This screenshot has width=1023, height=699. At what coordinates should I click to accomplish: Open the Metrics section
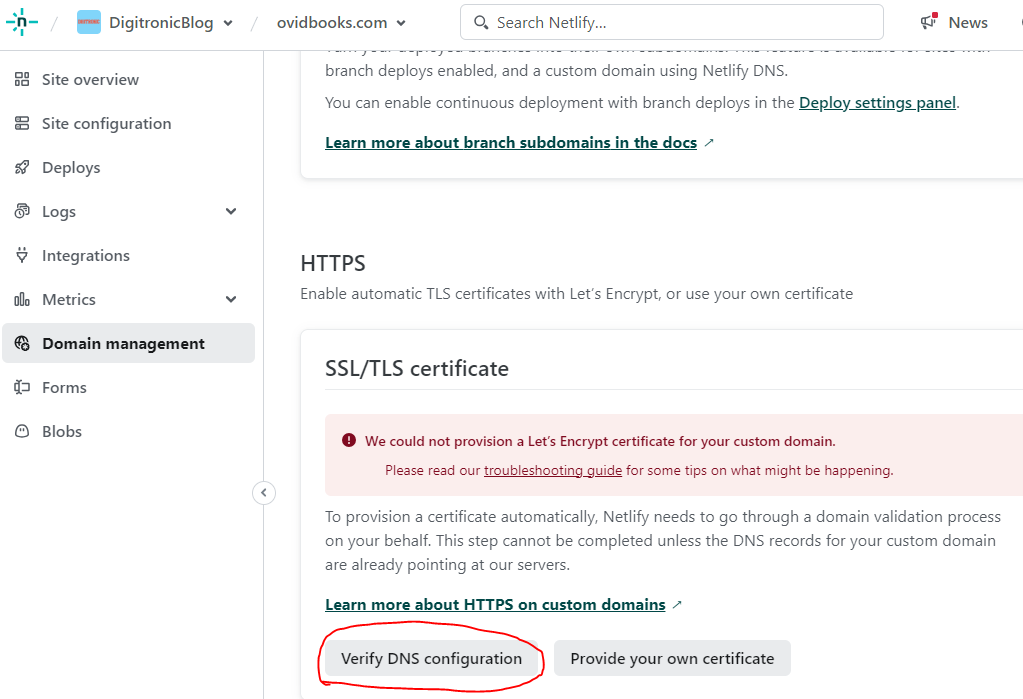pyautogui.click(x=69, y=300)
